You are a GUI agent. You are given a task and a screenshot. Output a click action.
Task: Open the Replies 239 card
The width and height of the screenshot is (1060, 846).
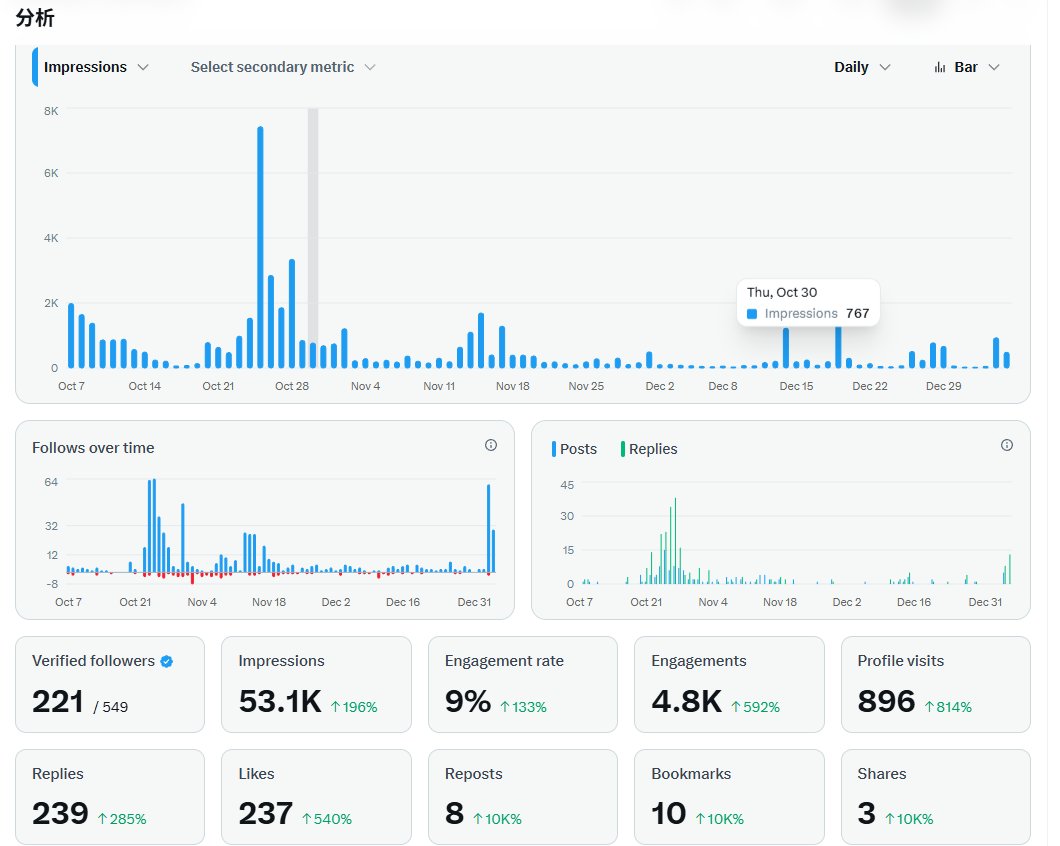[110, 797]
